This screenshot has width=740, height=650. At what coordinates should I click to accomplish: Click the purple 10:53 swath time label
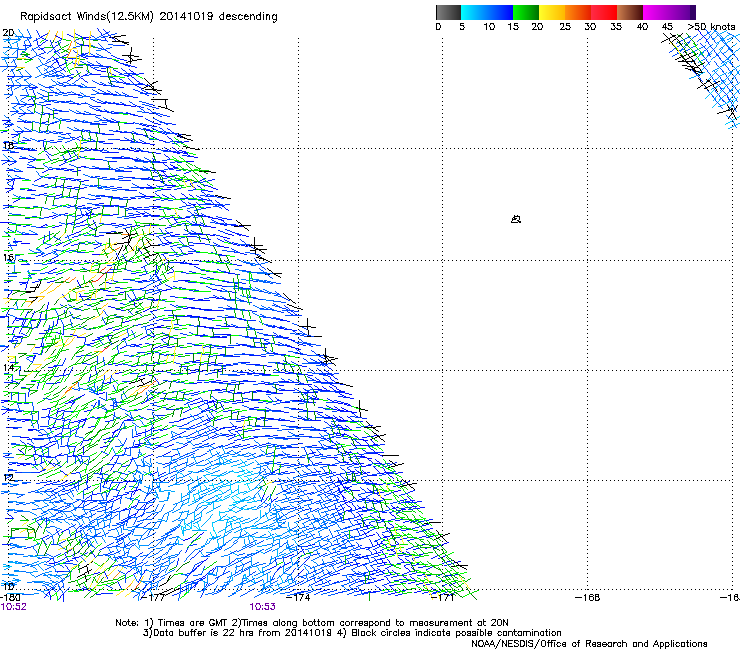tap(262, 607)
